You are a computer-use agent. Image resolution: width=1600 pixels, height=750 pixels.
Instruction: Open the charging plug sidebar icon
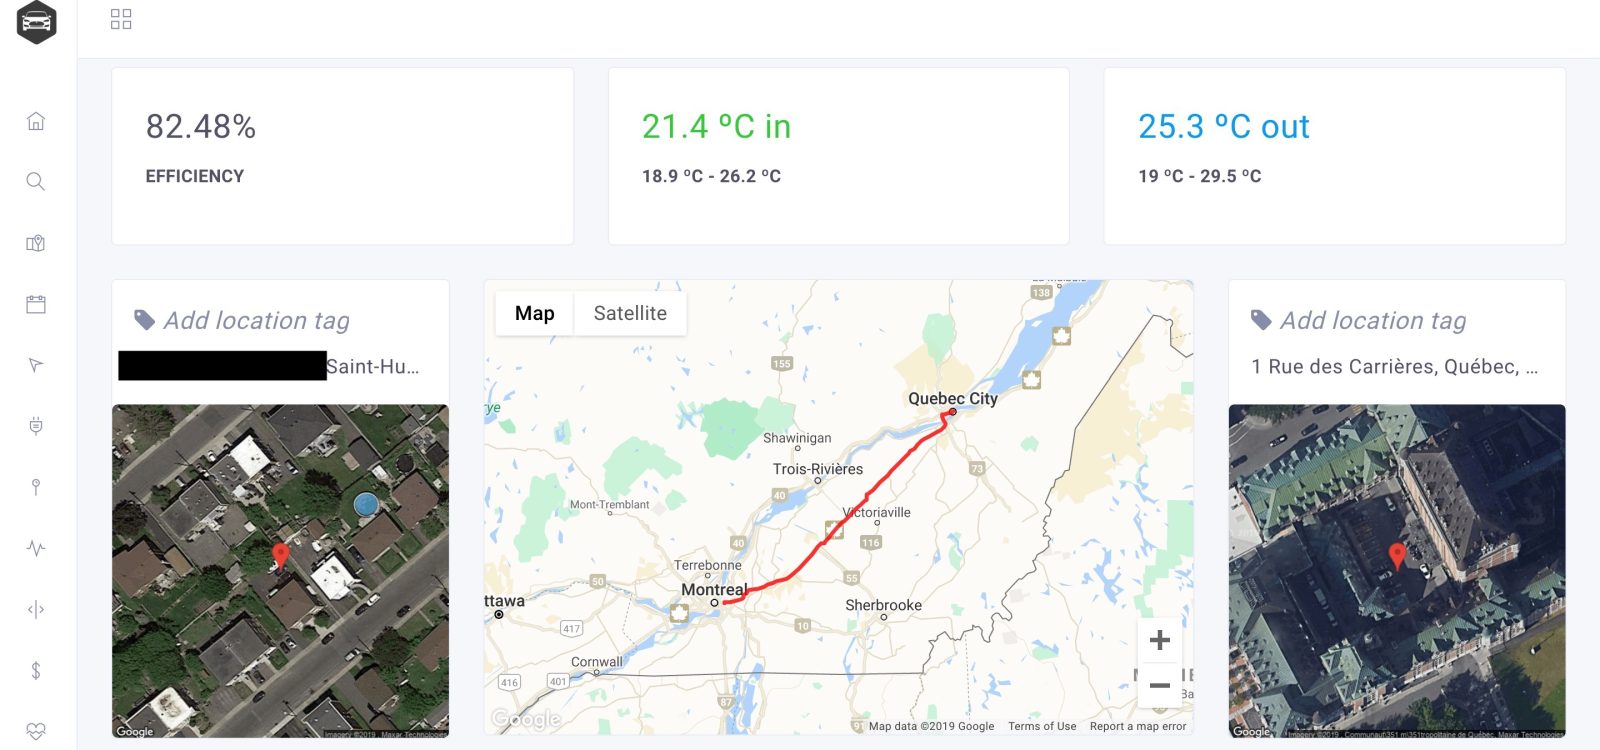pos(36,426)
